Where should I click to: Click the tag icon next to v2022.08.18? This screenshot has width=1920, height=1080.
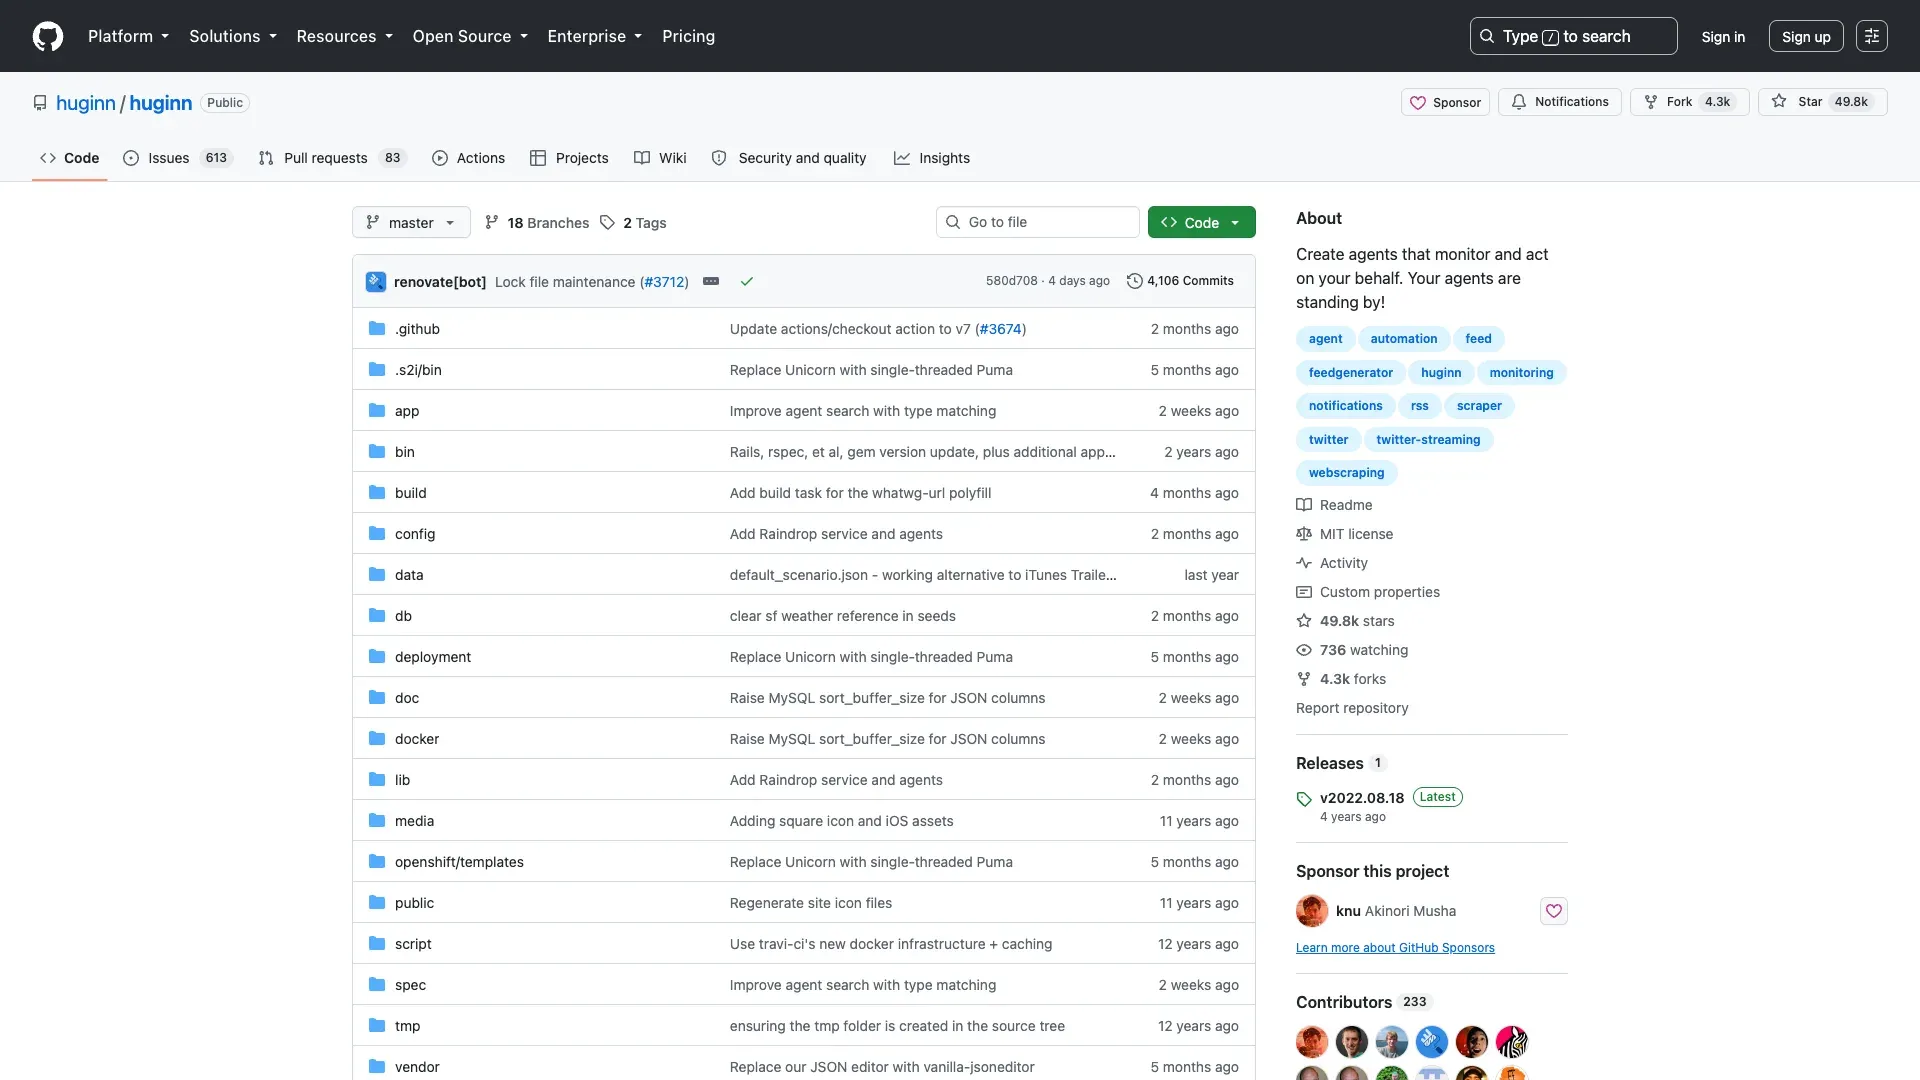click(x=1304, y=799)
